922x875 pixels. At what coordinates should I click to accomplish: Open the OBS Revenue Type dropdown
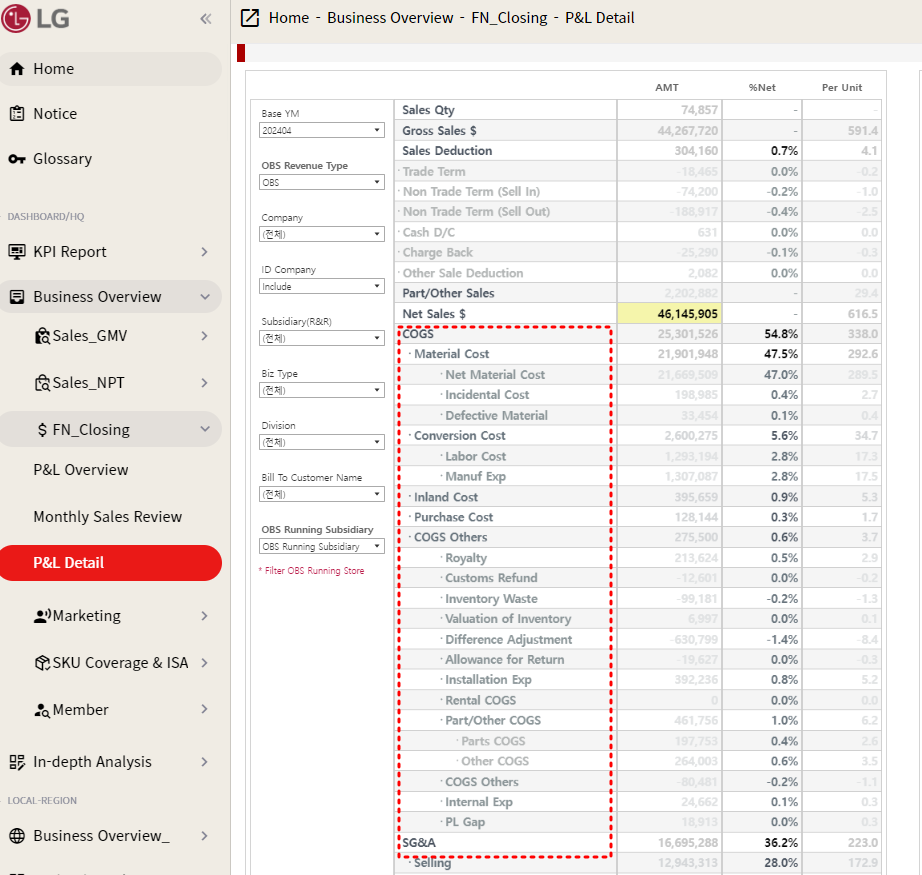tap(321, 182)
